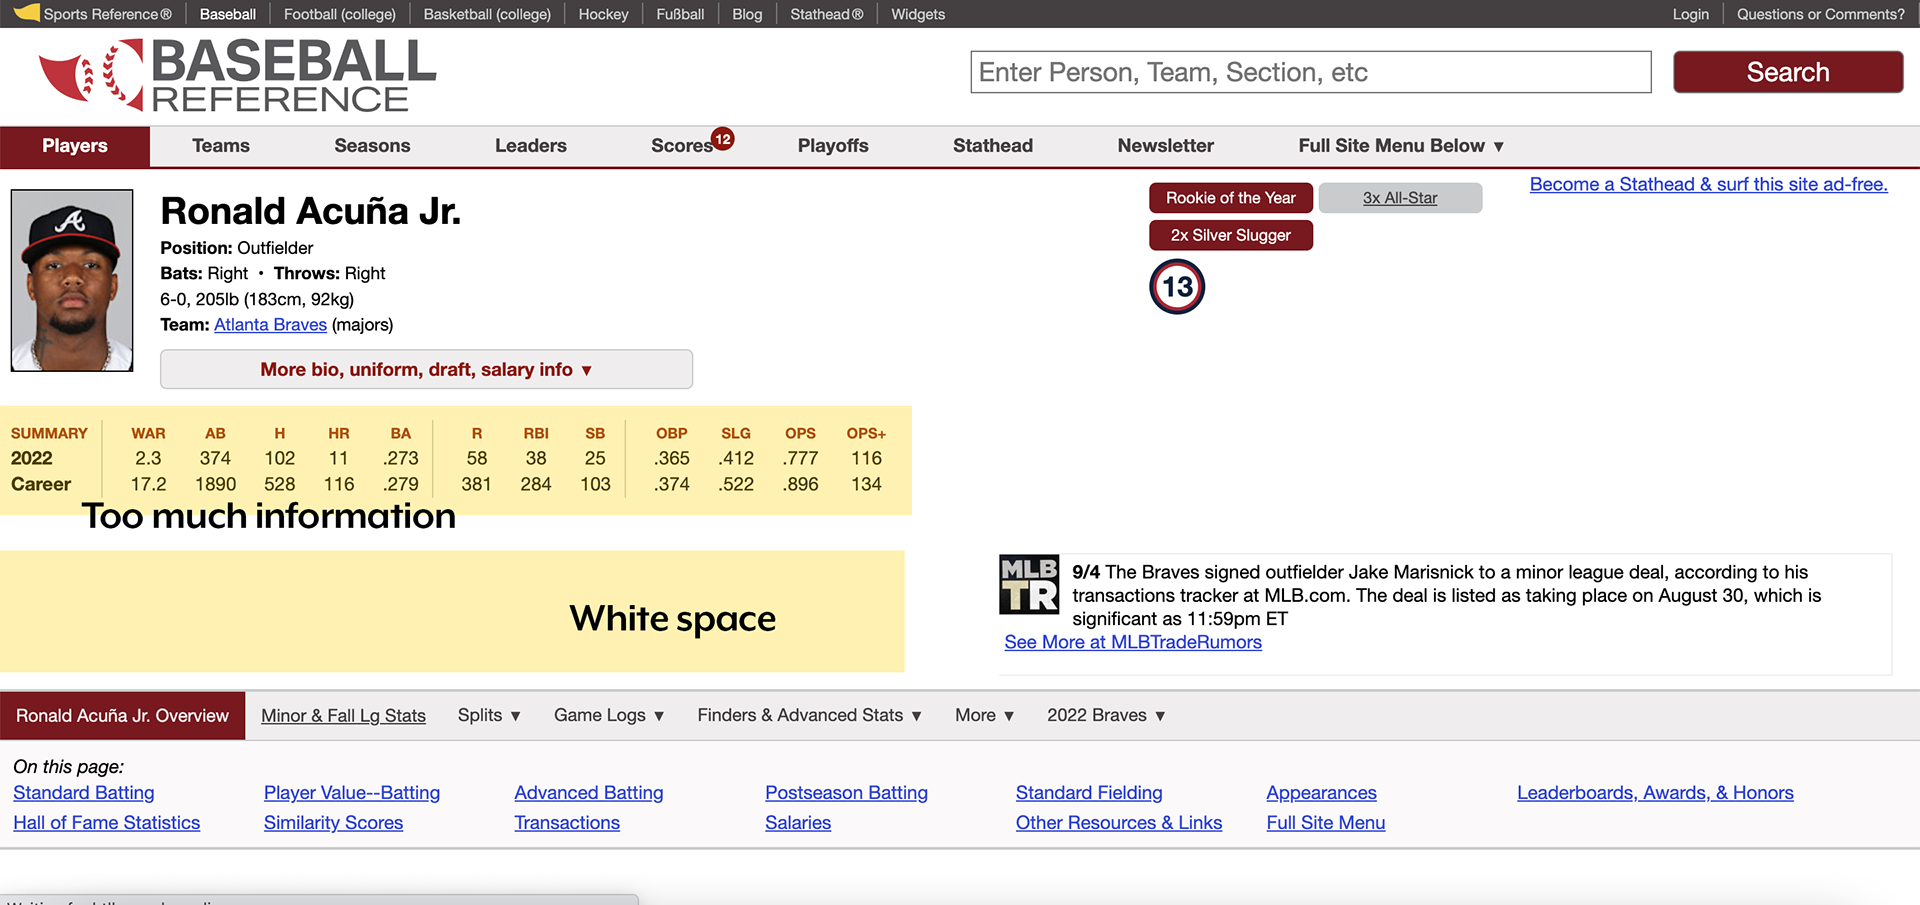Click the 2x Silver Slugger badge
The height and width of the screenshot is (905, 1920).
1231,235
